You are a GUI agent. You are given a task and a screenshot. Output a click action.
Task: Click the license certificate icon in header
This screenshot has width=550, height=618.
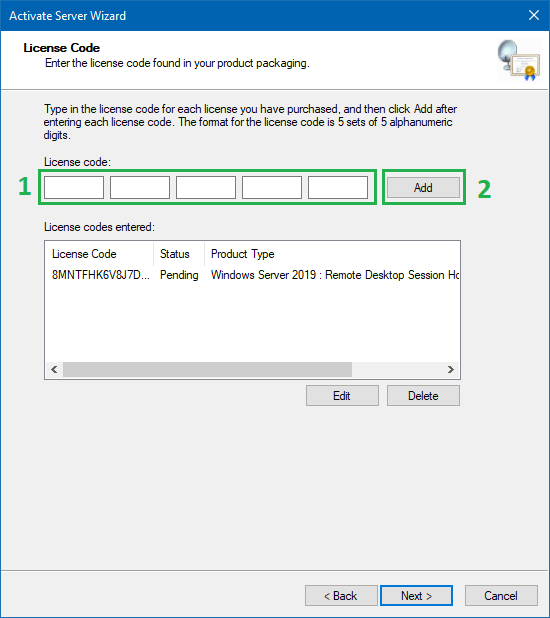coord(518,60)
